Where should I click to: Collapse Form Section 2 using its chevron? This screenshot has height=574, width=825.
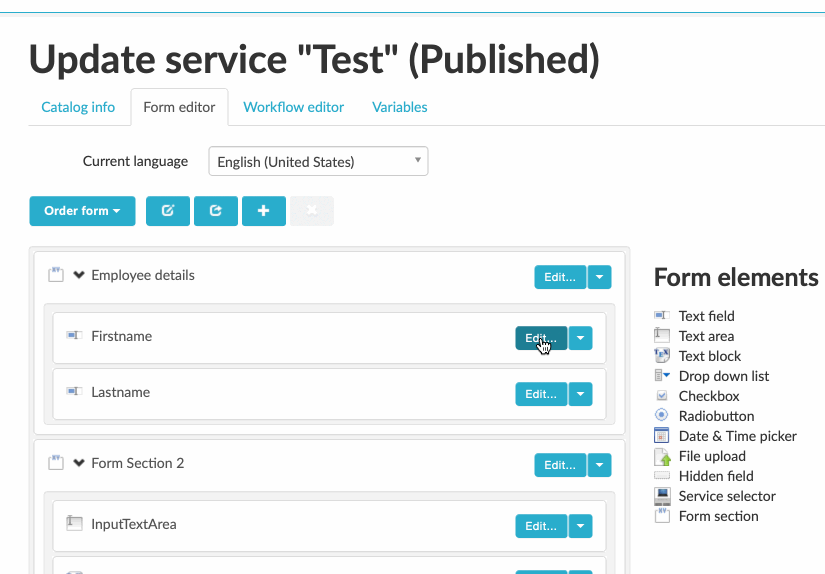[79, 463]
